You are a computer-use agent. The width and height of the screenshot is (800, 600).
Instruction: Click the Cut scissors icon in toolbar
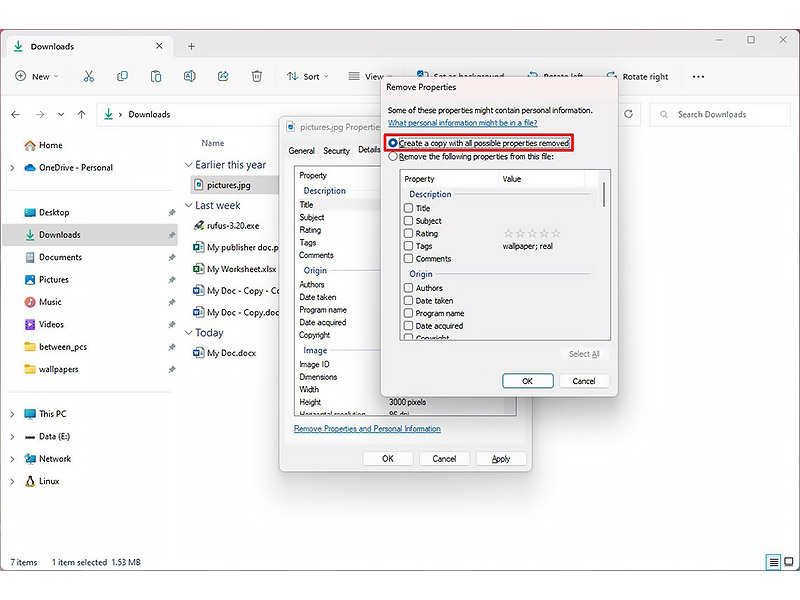tap(89, 77)
